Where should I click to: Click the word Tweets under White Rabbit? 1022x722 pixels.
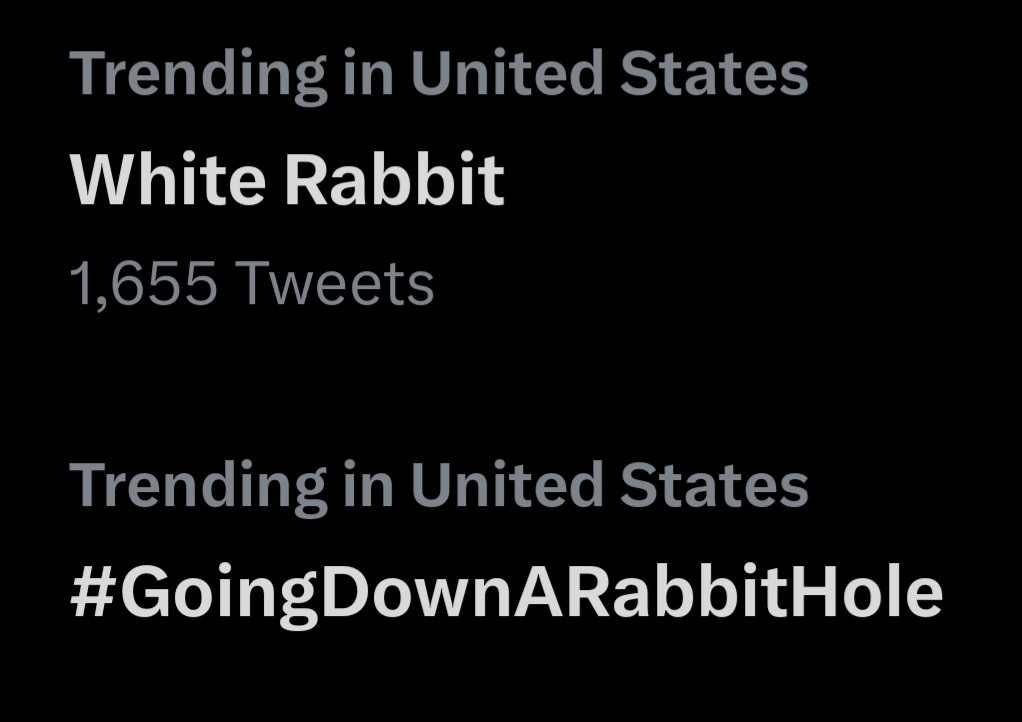[334, 284]
